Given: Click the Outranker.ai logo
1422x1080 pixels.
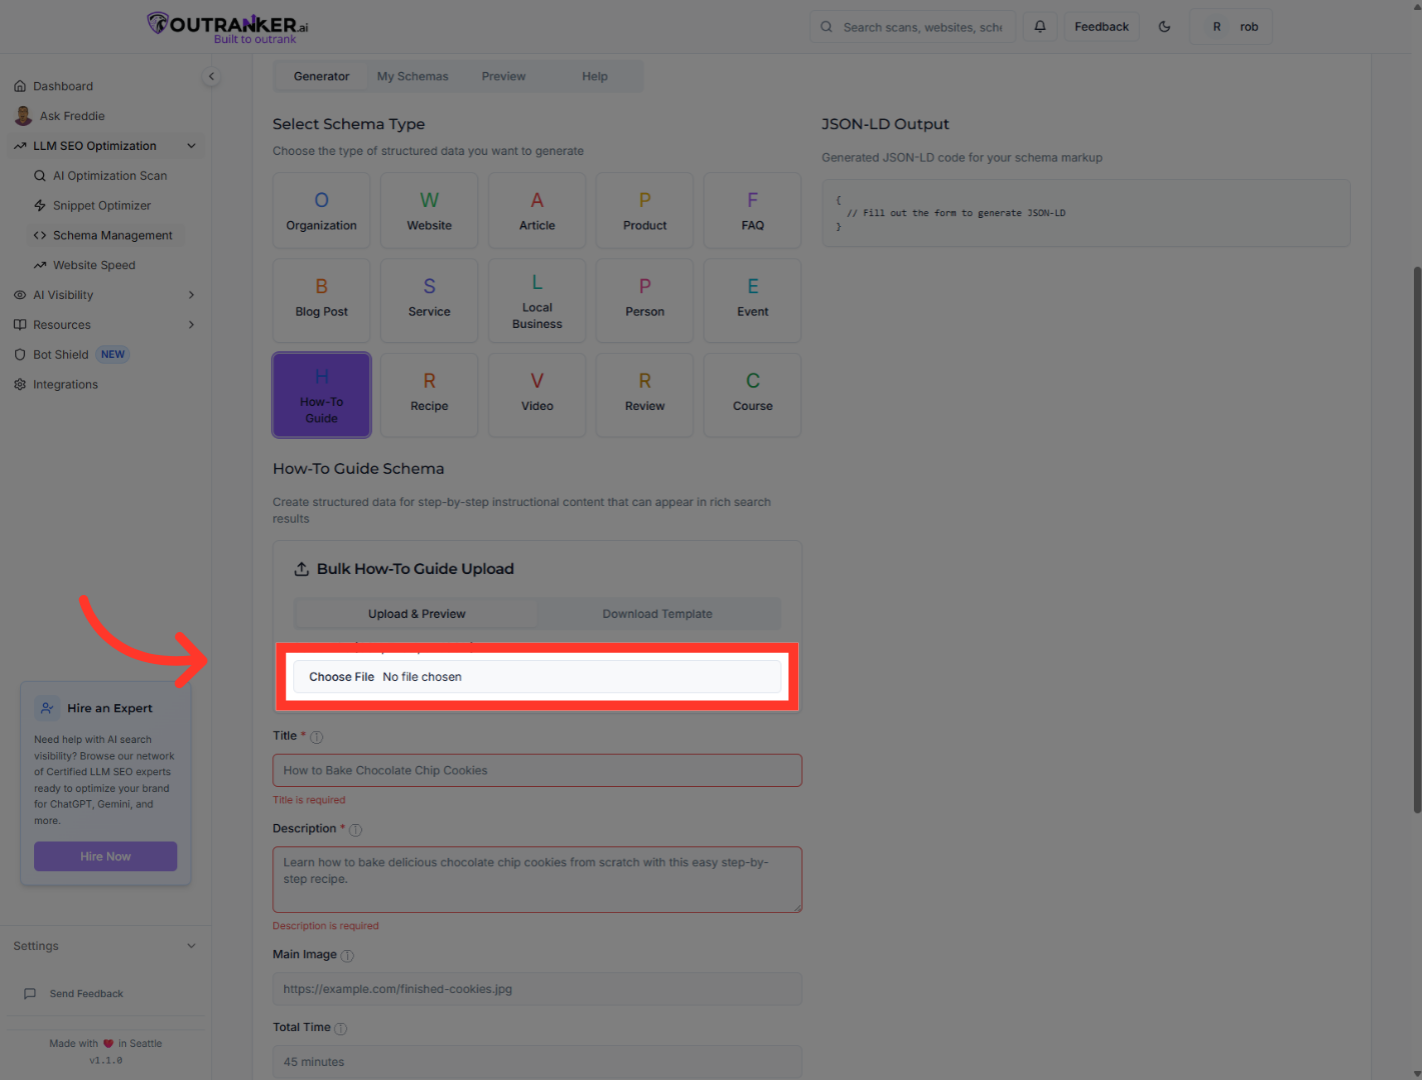Looking at the screenshot, I should click(228, 27).
